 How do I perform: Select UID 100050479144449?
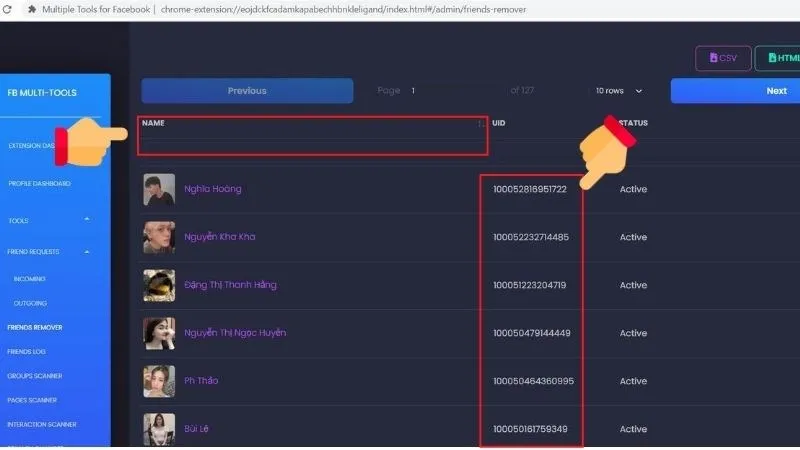[532, 333]
